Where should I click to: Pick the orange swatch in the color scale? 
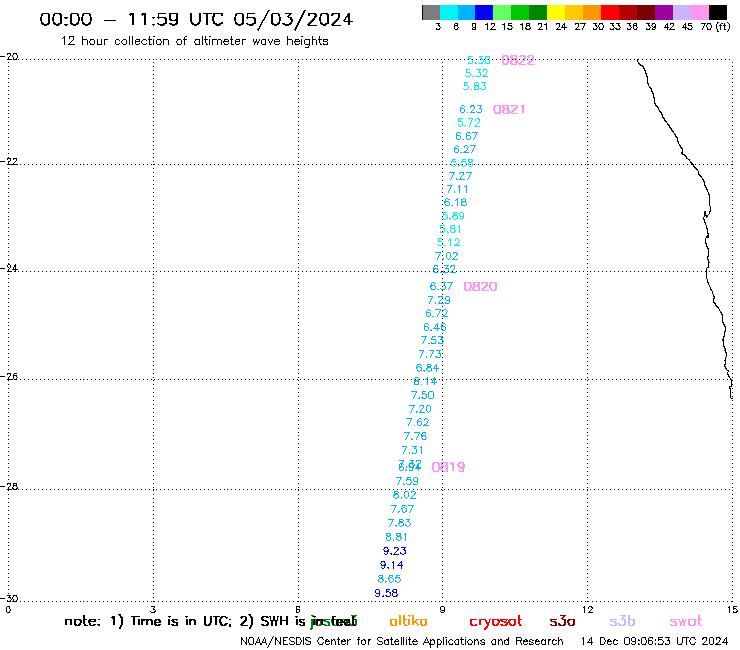(592, 13)
